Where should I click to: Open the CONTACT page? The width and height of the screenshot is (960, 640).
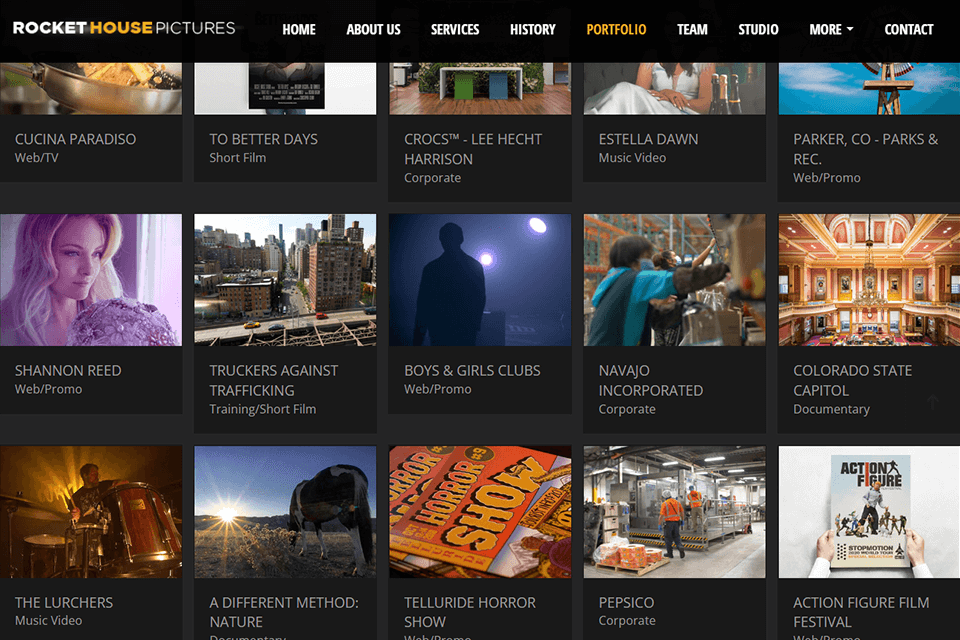point(909,29)
